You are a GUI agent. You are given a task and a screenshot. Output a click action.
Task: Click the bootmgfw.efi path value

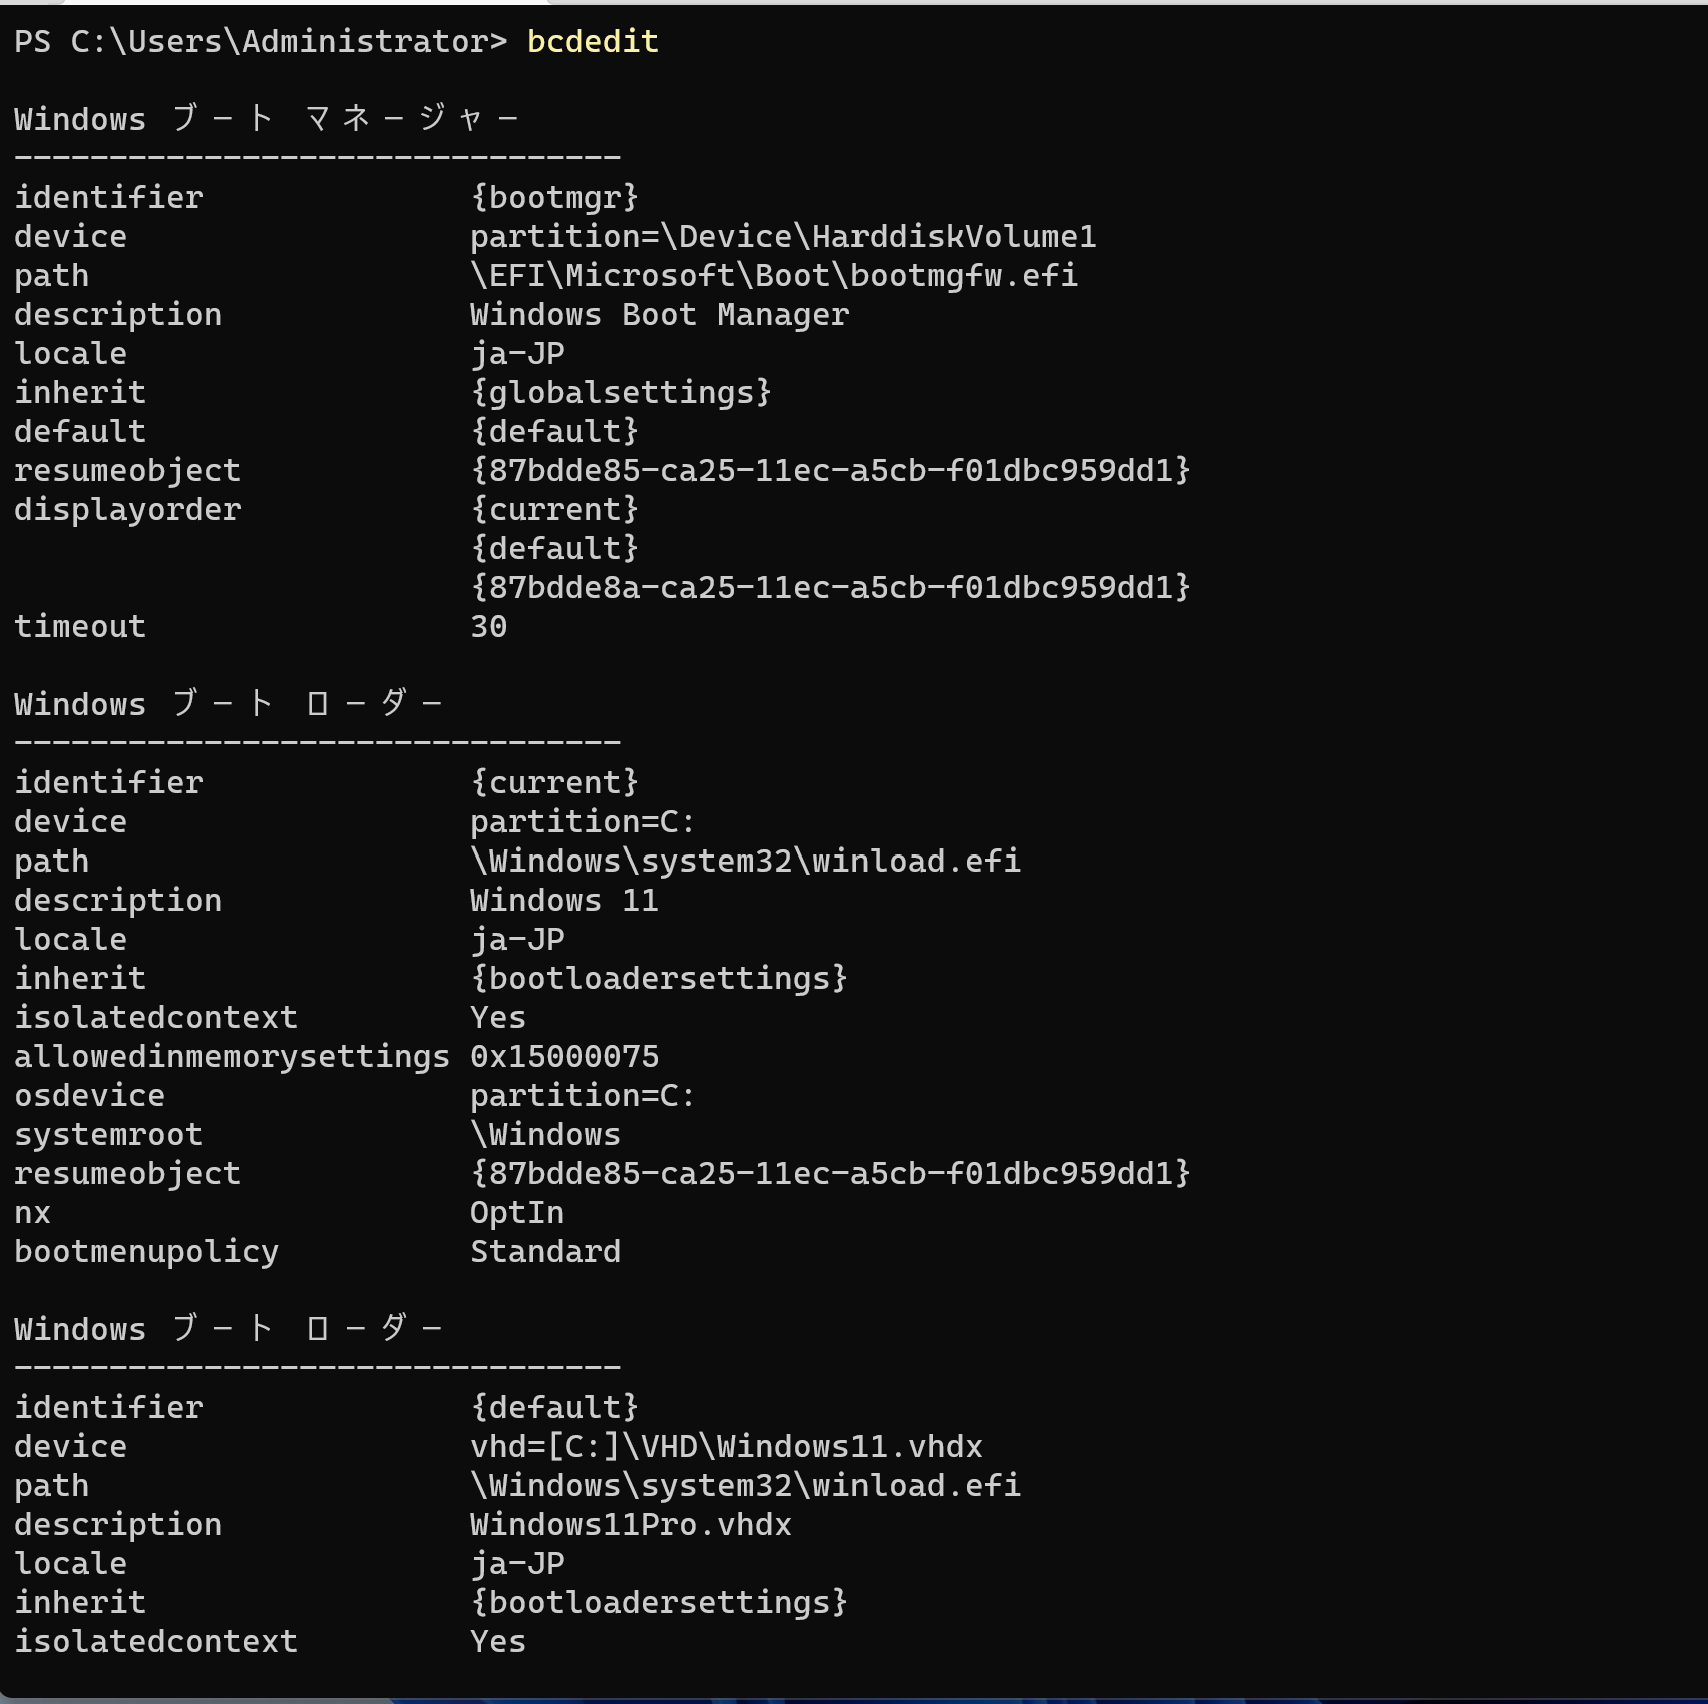pyautogui.click(x=774, y=275)
